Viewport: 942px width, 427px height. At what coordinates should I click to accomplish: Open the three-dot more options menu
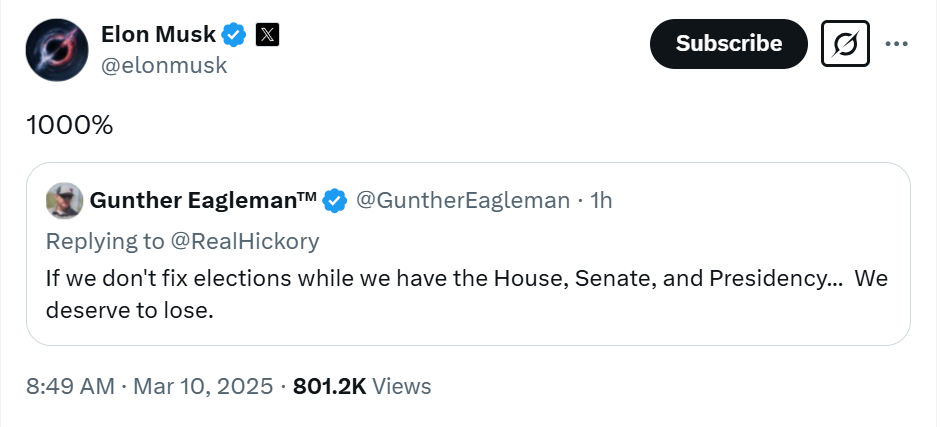tap(896, 44)
